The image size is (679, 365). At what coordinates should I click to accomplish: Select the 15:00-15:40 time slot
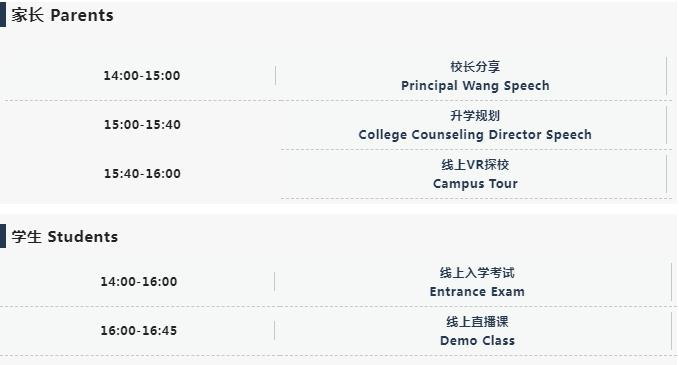[x=142, y=125]
